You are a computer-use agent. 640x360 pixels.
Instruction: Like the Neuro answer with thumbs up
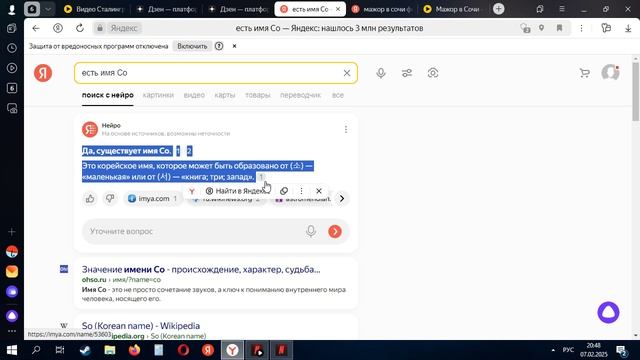(x=90, y=198)
